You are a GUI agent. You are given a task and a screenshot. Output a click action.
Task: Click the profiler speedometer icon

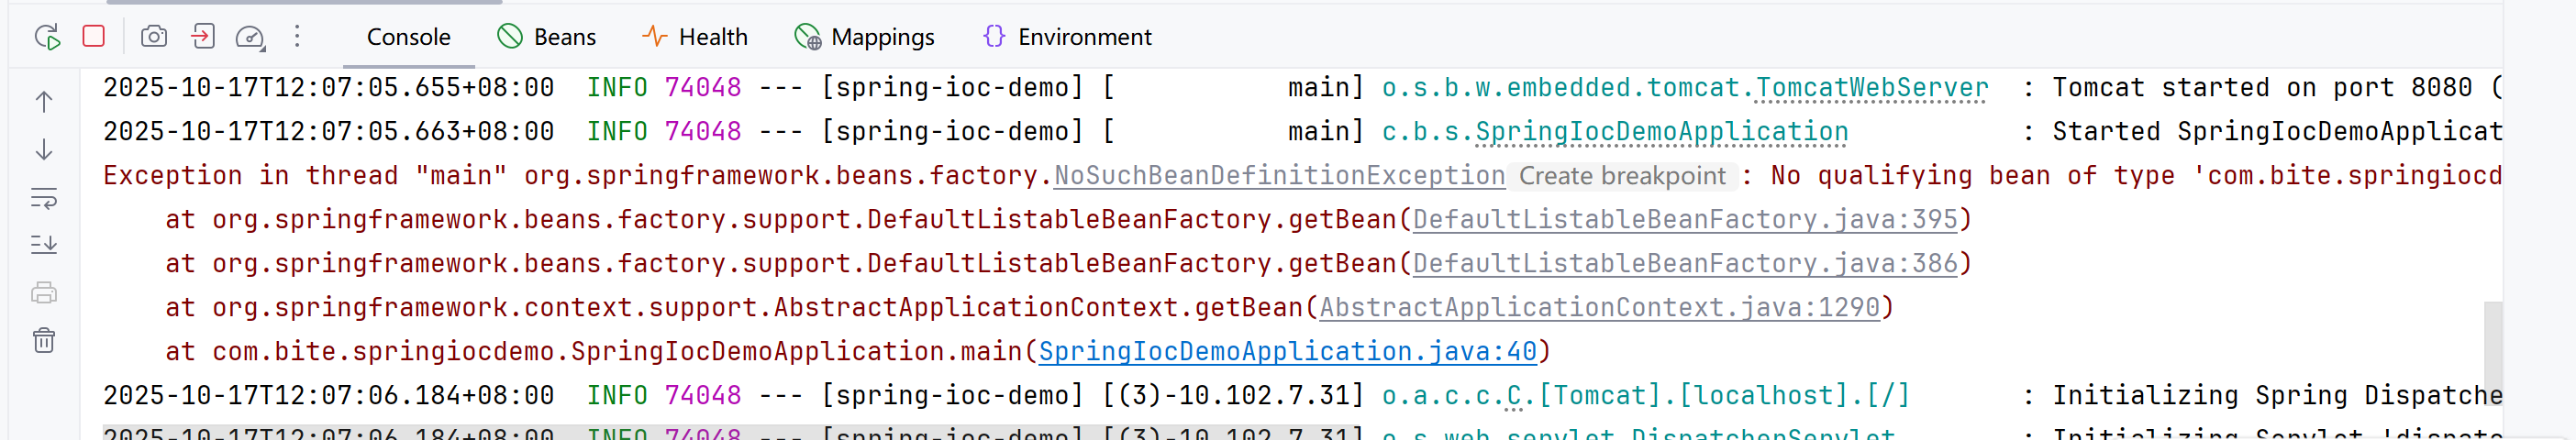[x=250, y=38]
